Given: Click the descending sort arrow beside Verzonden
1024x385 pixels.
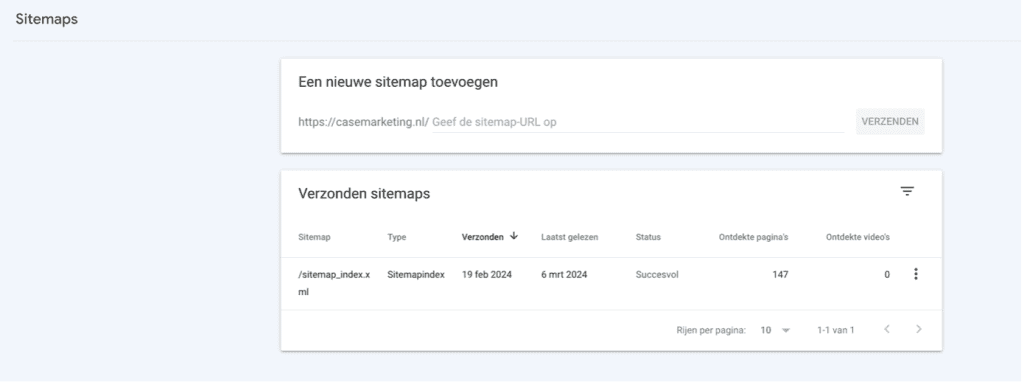Looking at the screenshot, I should [514, 236].
